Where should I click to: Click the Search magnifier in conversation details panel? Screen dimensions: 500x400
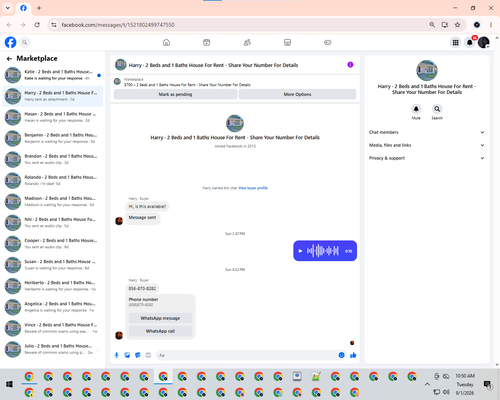(437, 109)
